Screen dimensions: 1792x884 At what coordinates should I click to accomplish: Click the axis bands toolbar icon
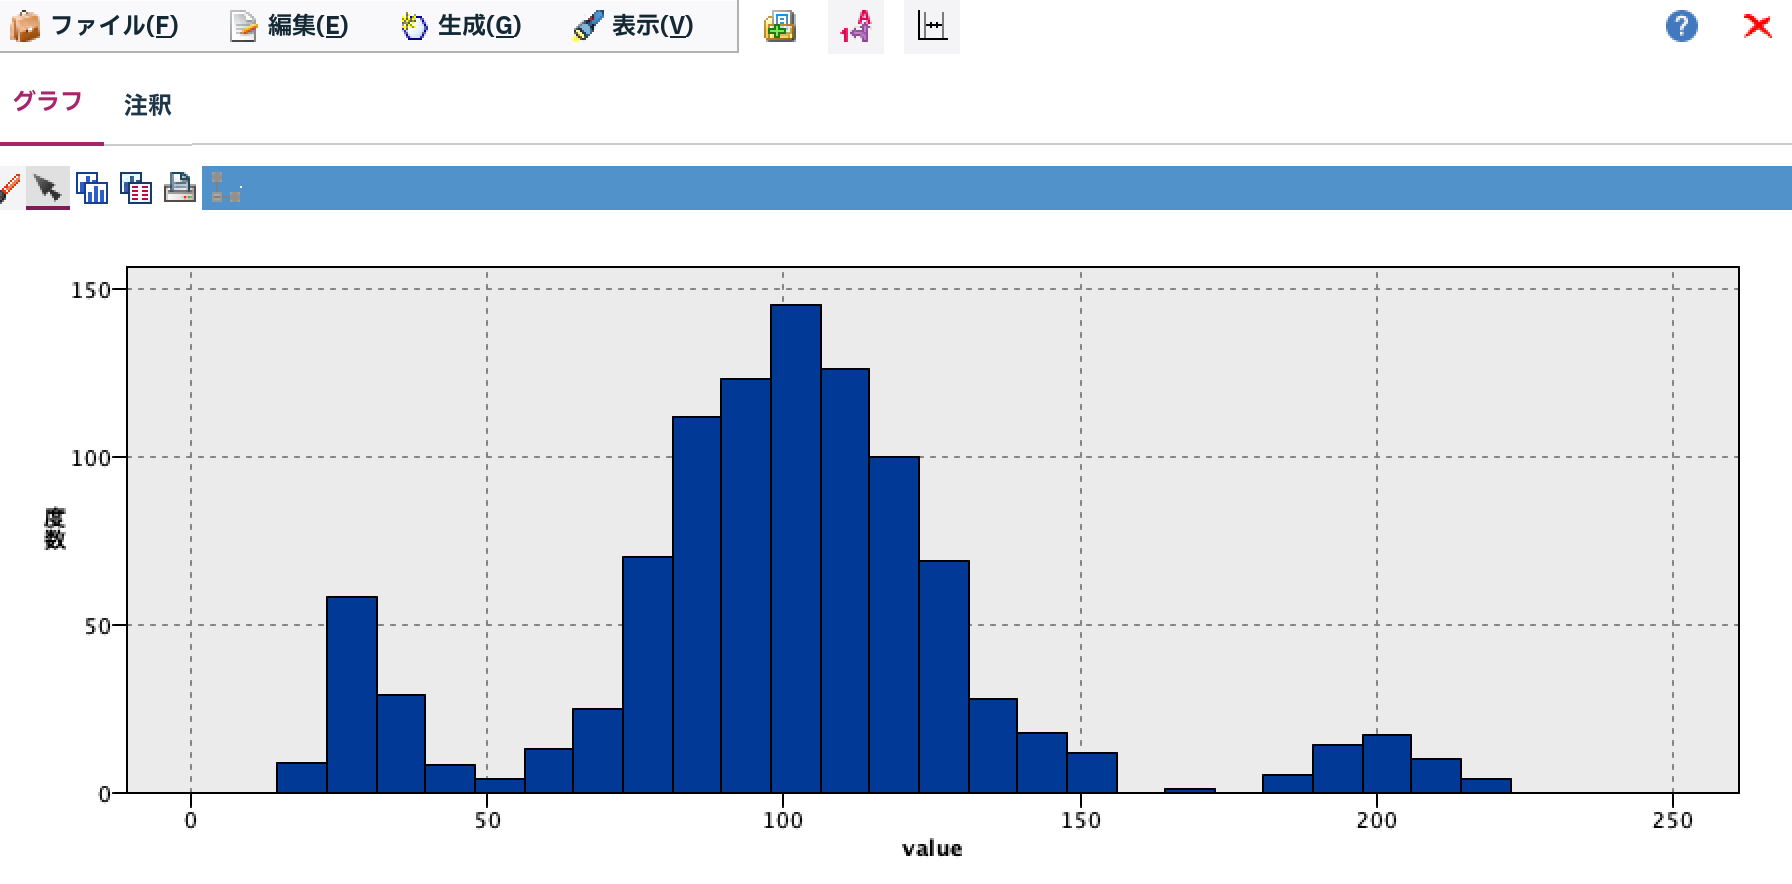931,26
